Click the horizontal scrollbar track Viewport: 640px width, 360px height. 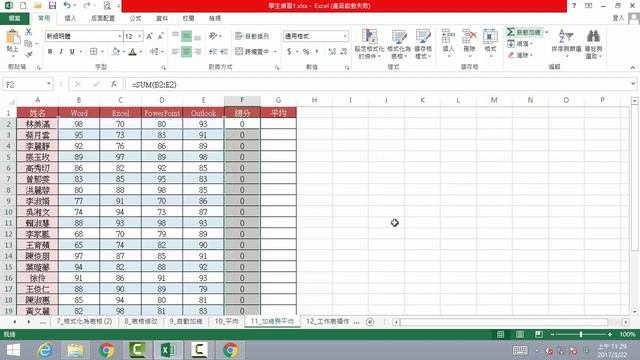click(510, 322)
